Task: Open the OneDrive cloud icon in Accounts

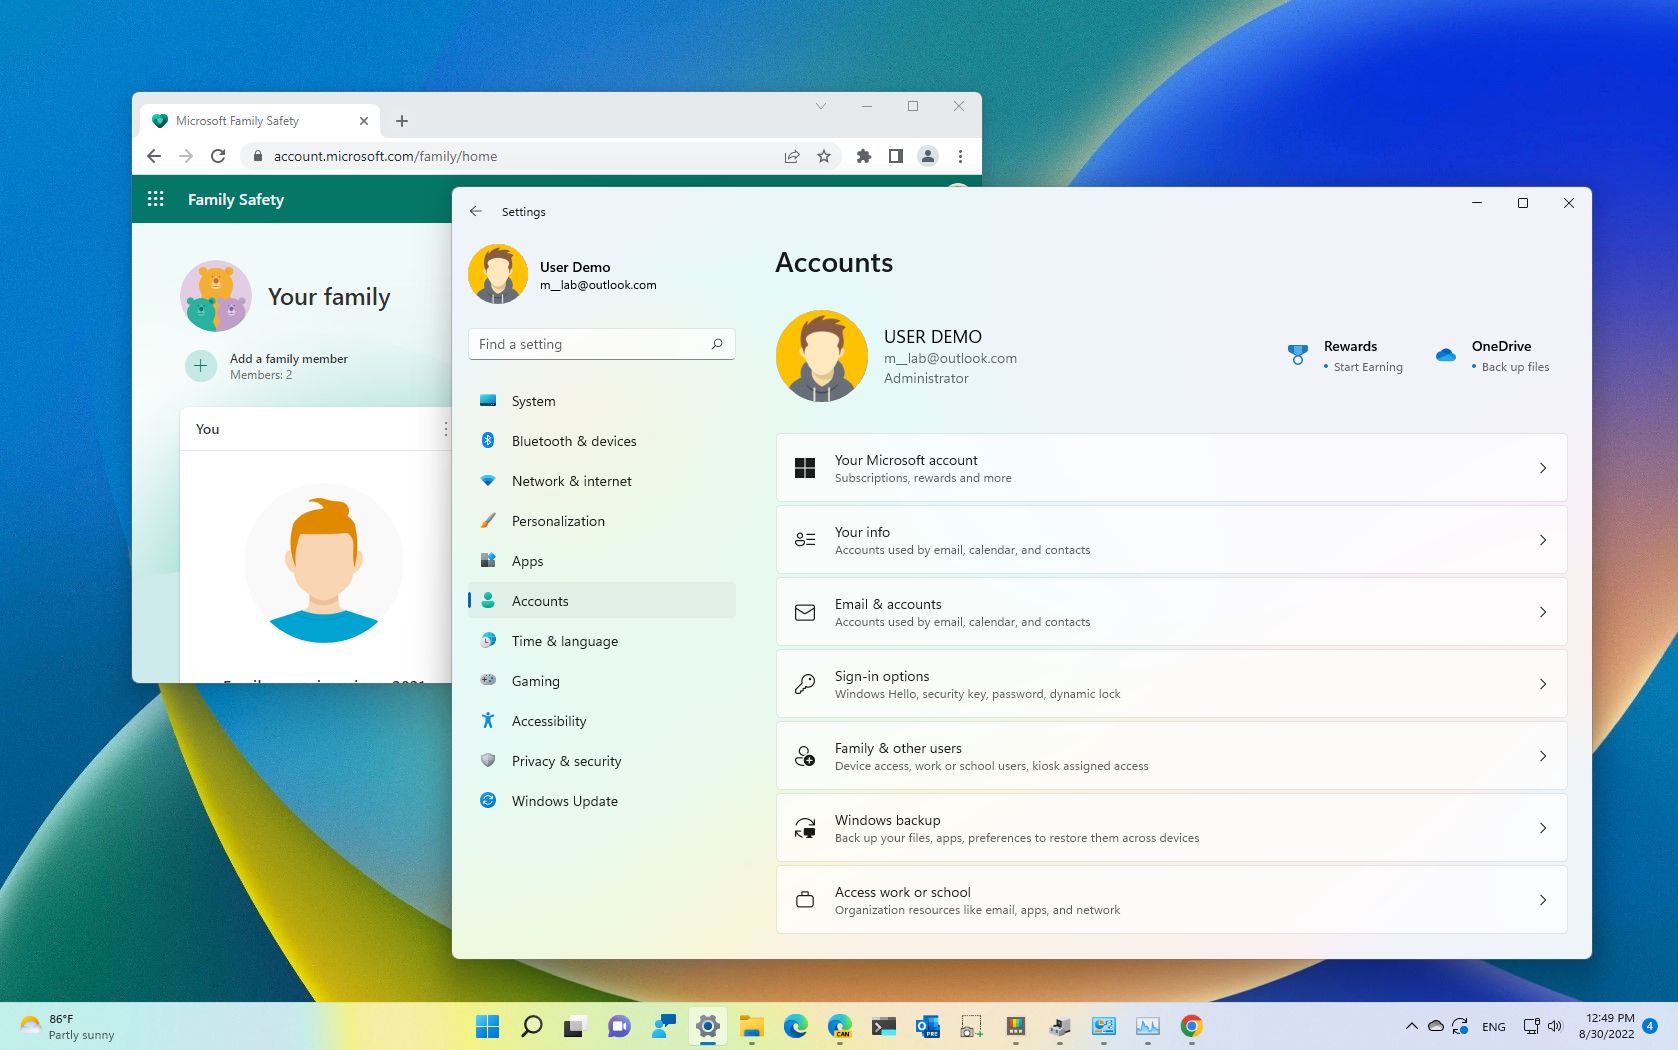Action: 1445,355
